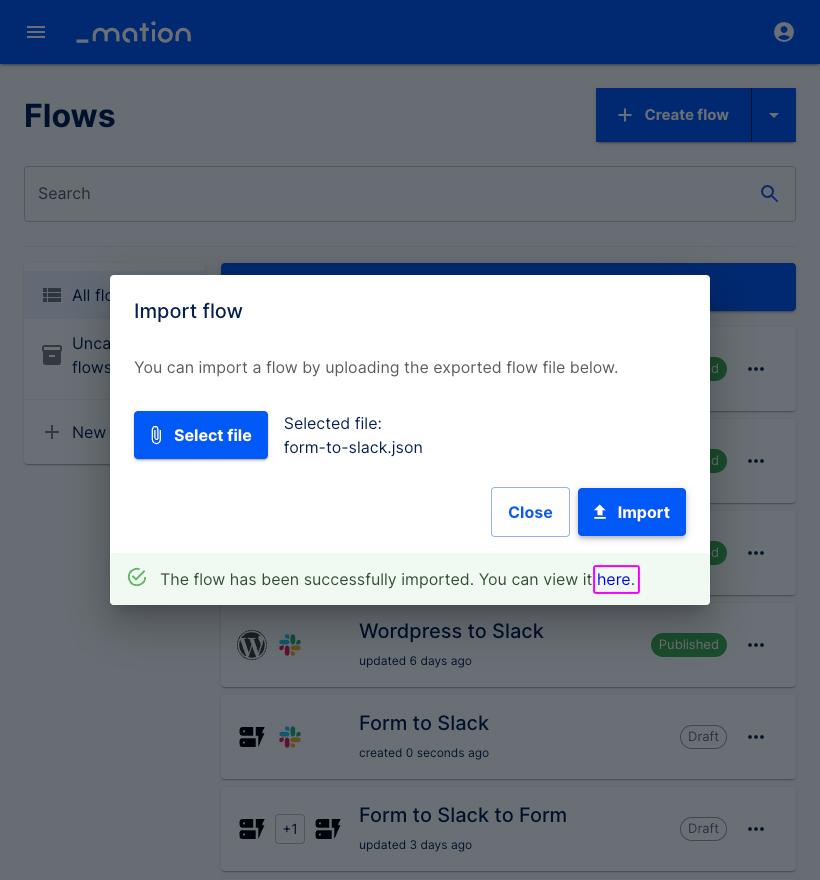Image resolution: width=820 pixels, height=880 pixels.
Task: Click Close in the Import flow dialog
Action: coord(530,512)
